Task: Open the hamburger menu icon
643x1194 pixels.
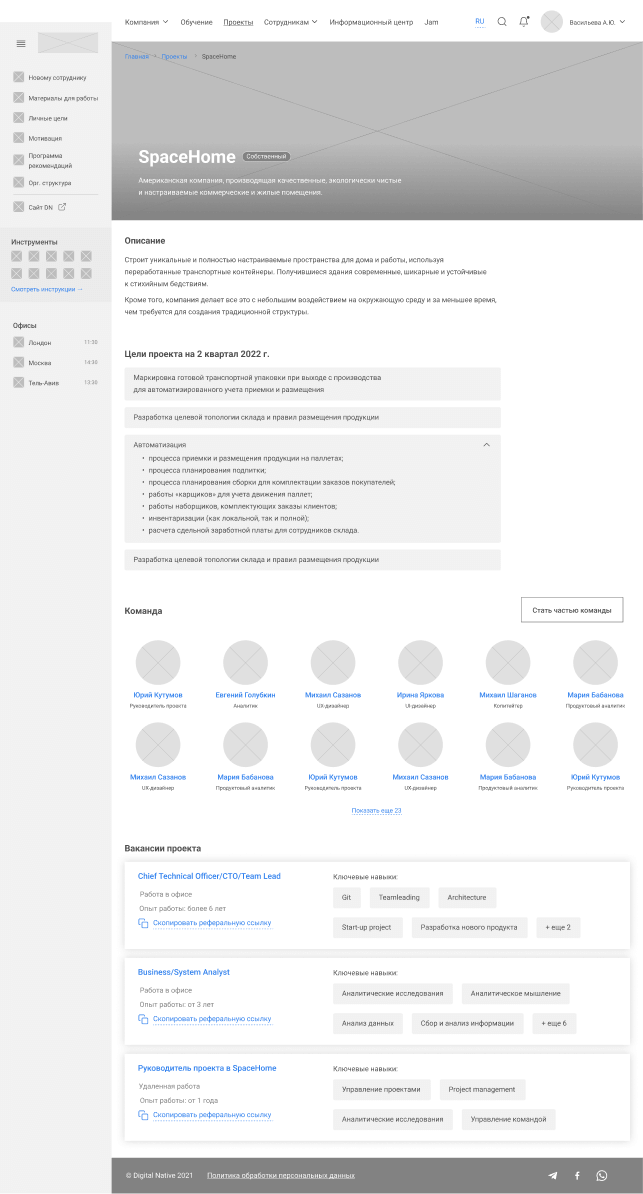Action: point(21,43)
